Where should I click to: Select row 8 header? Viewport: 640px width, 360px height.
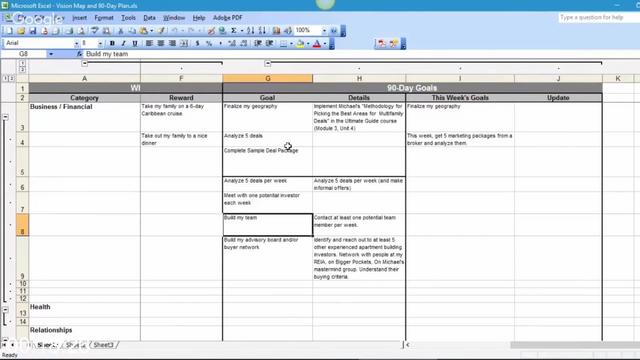tap(22, 225)
